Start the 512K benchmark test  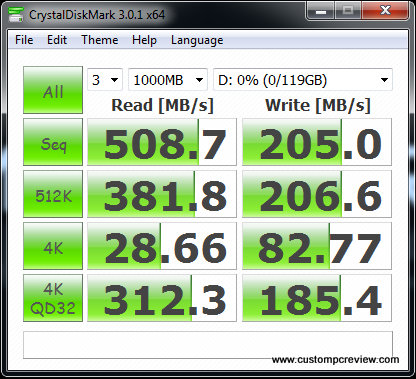tap(53, 194)
